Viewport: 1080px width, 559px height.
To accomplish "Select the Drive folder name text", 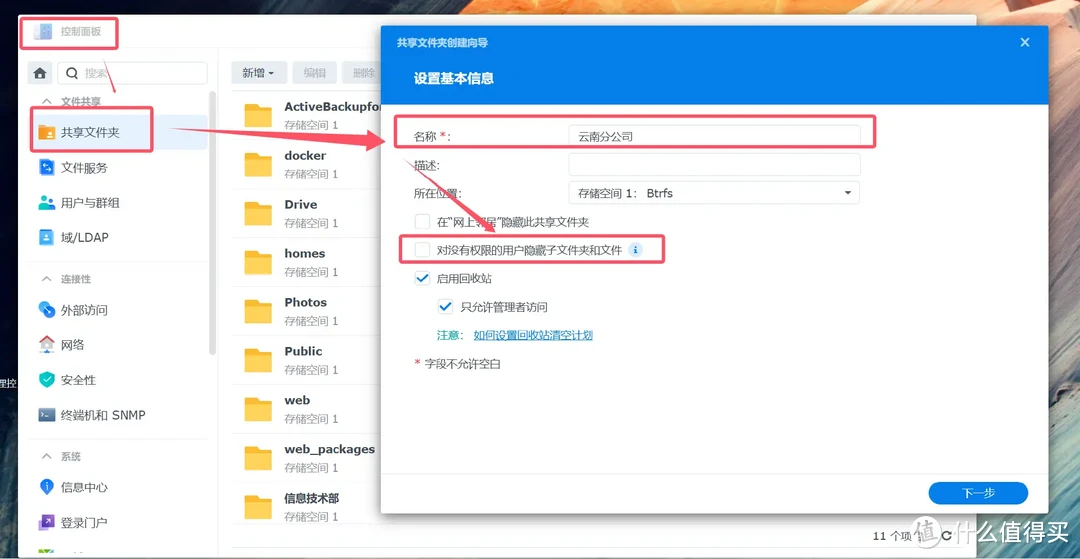I will pyautogui.click(x=301, y=204).
